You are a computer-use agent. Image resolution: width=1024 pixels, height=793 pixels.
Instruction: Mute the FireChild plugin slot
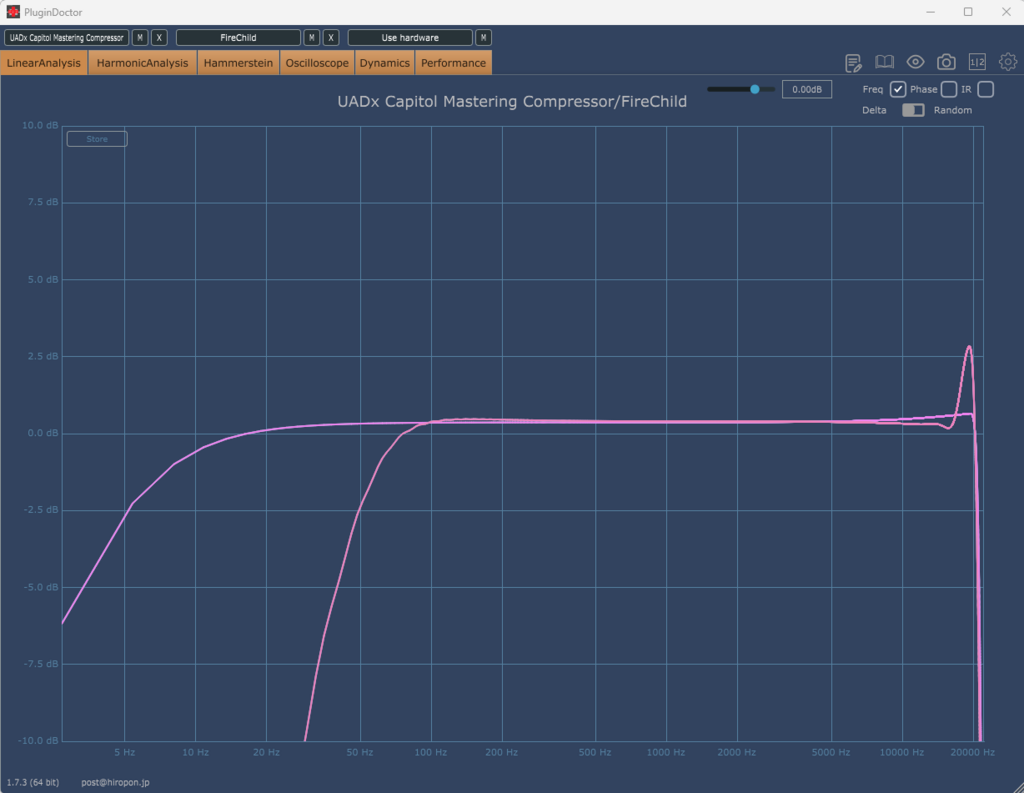click(312, 38)
